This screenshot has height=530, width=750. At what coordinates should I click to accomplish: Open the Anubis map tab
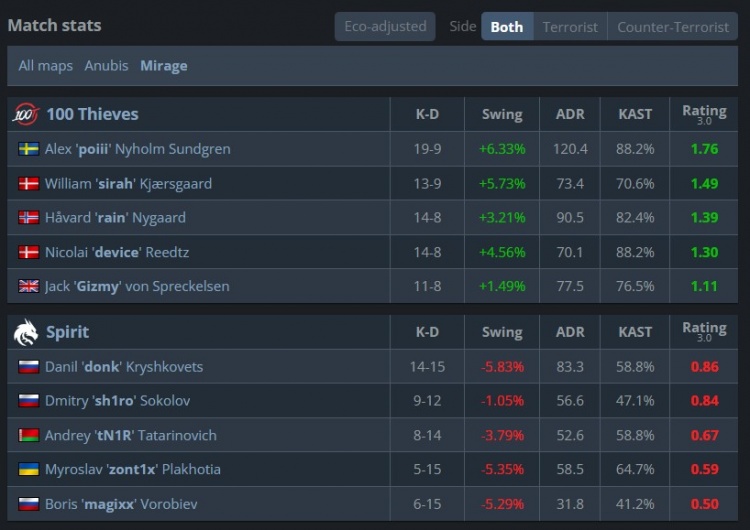coord(106,66)
